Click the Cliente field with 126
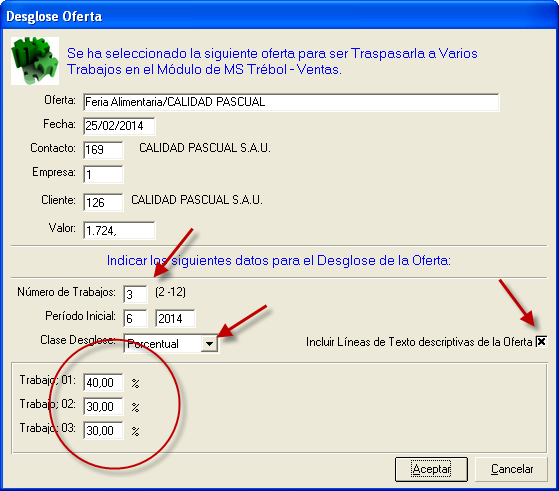This screenshot has width=559, height=491. point(103,203)
